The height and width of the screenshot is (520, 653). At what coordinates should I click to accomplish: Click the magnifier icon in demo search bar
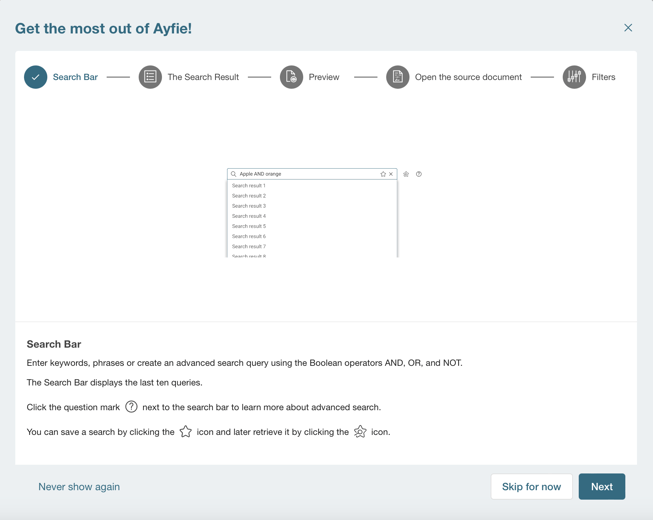pos(234,174)
